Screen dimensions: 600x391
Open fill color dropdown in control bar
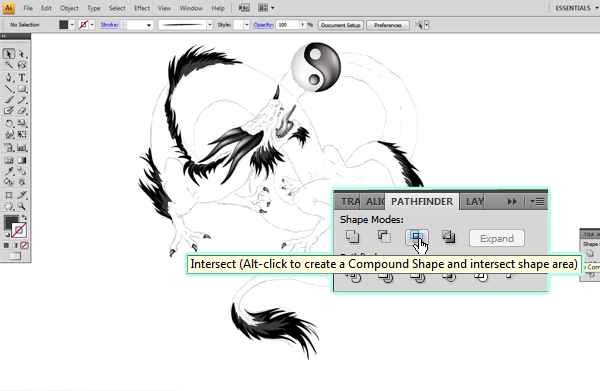pyautogui.click(x=72, y=25)
